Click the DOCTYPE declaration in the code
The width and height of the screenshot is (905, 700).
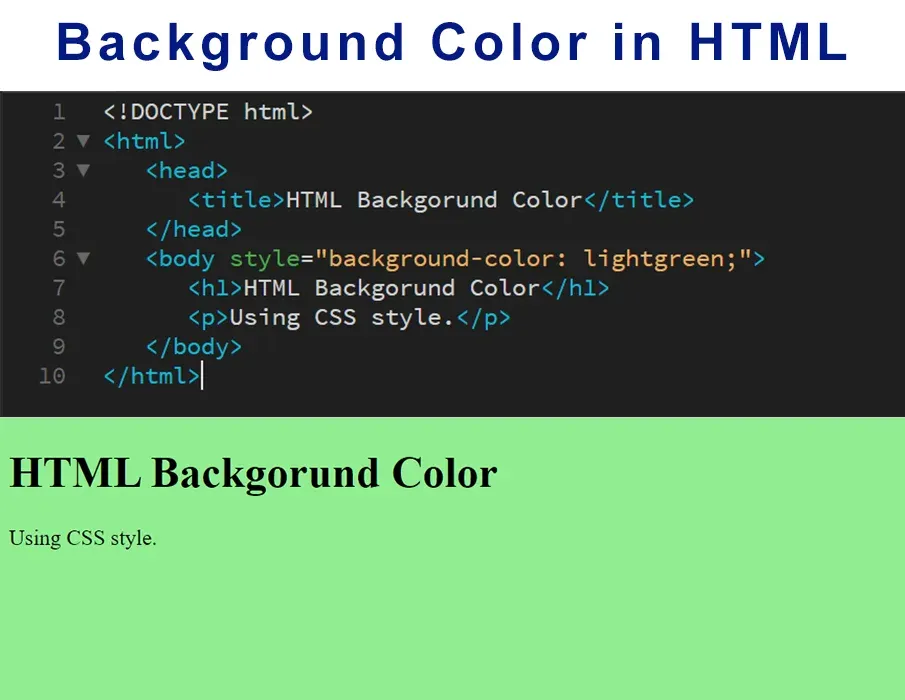(208, 112)
